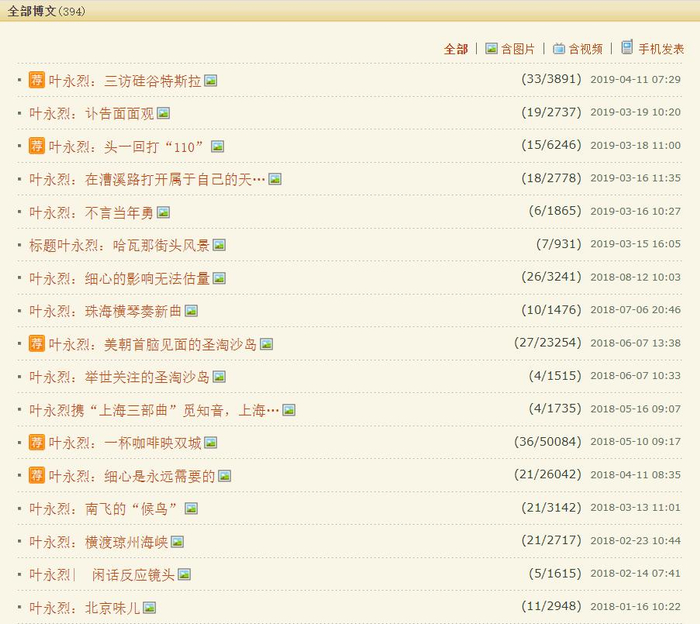
Task: Click the count (15/6246)
Action: pyautogui.click(x=551, y=145)
